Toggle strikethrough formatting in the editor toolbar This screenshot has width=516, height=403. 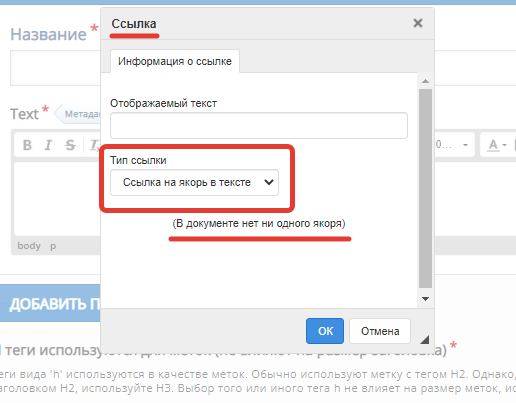[x=70, y=145]
